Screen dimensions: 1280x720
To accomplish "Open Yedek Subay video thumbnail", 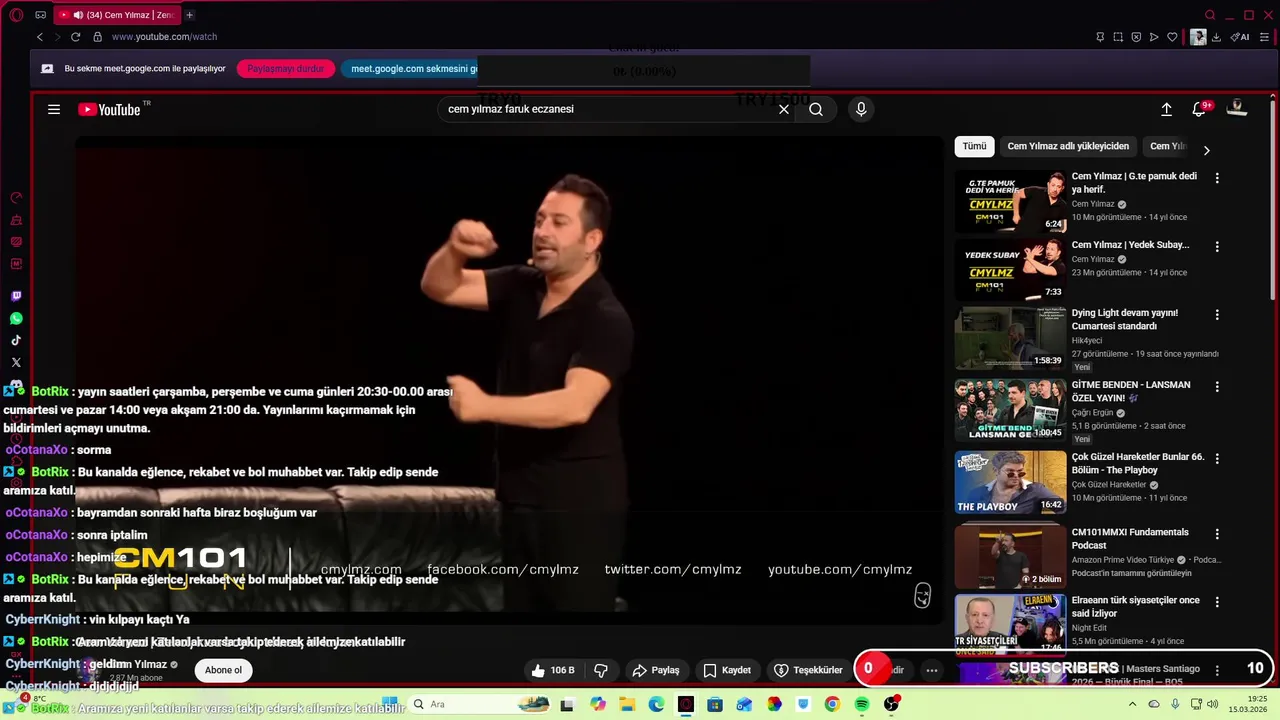I will pos(1010,269).
